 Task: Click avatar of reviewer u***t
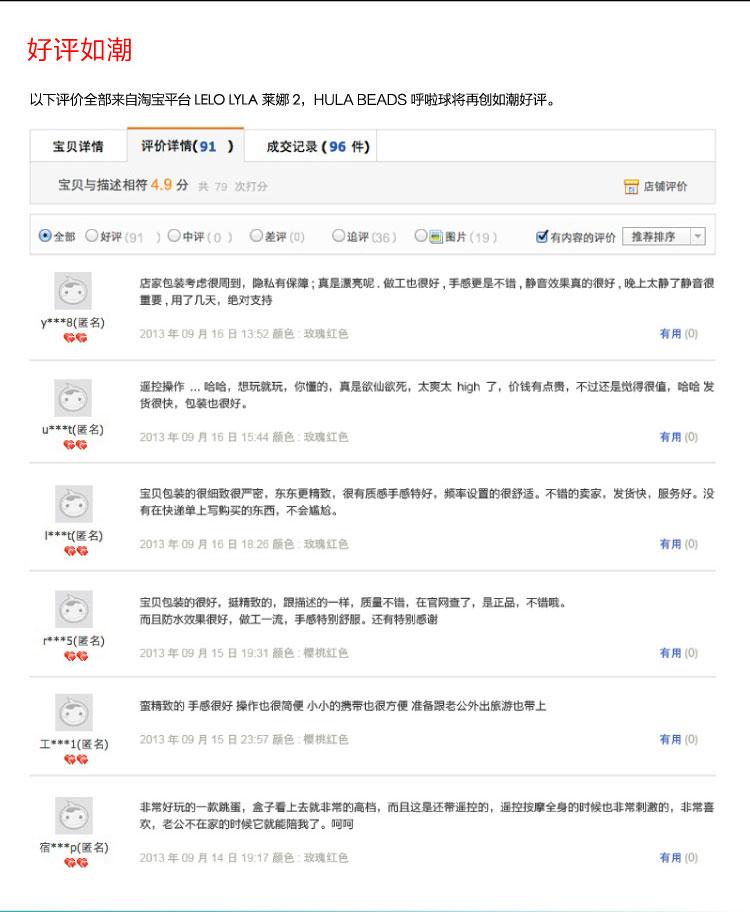coord(73,398)
